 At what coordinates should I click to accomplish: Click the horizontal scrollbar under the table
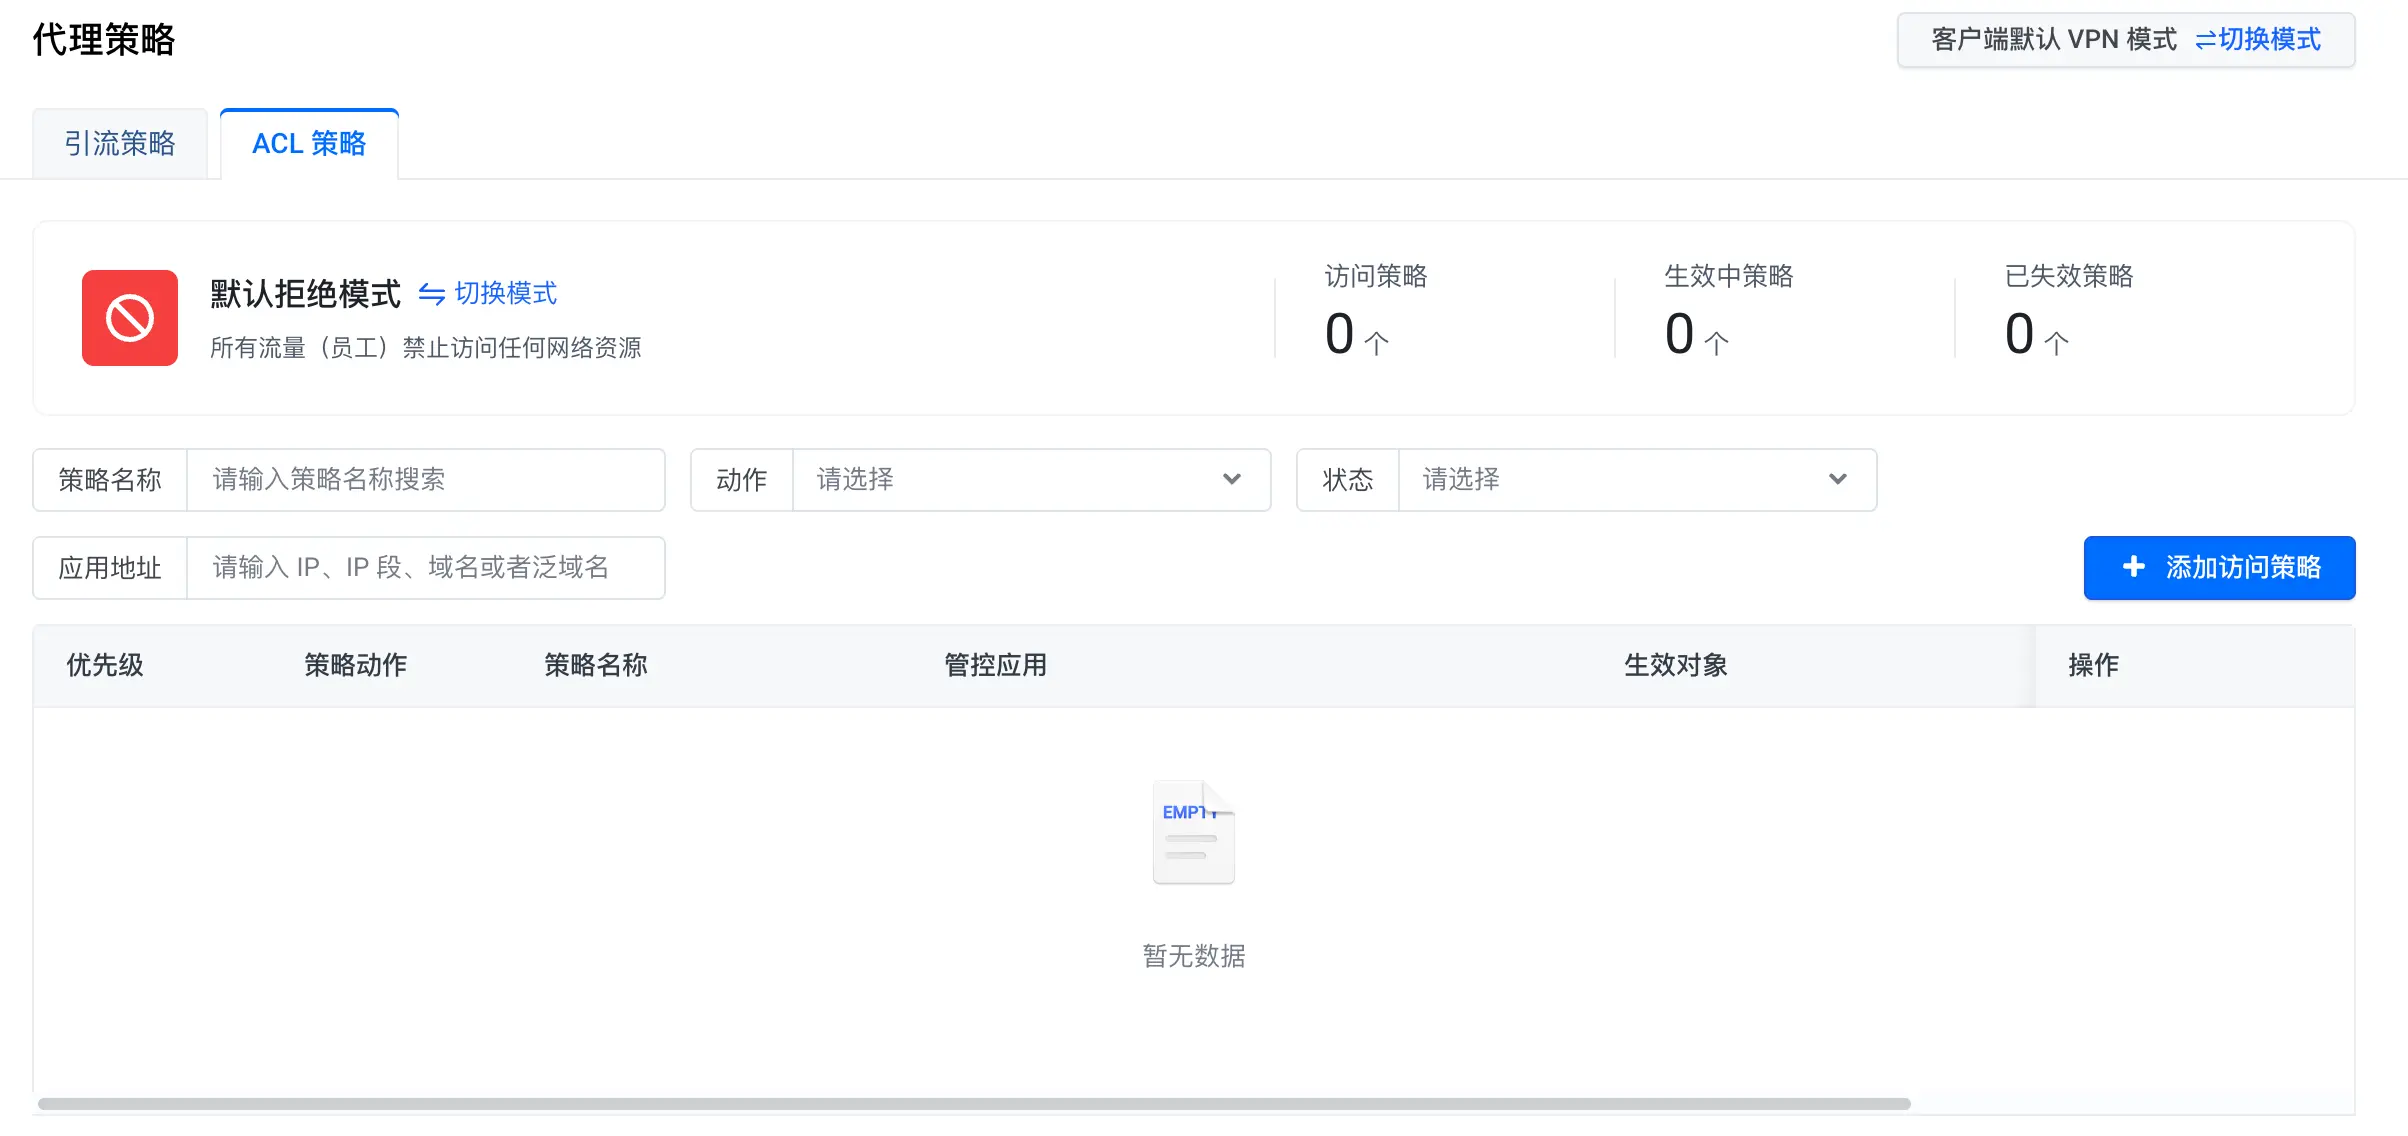point(974,1104)
